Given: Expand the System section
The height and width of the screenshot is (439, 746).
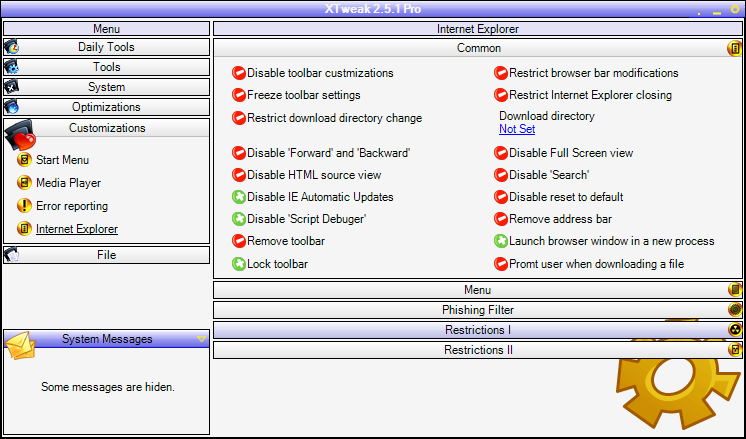Looking at the screenshot, I should (107, 87).
